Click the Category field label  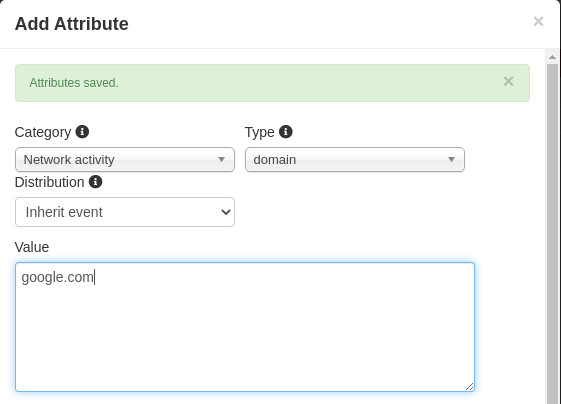[x=43, y=132]
